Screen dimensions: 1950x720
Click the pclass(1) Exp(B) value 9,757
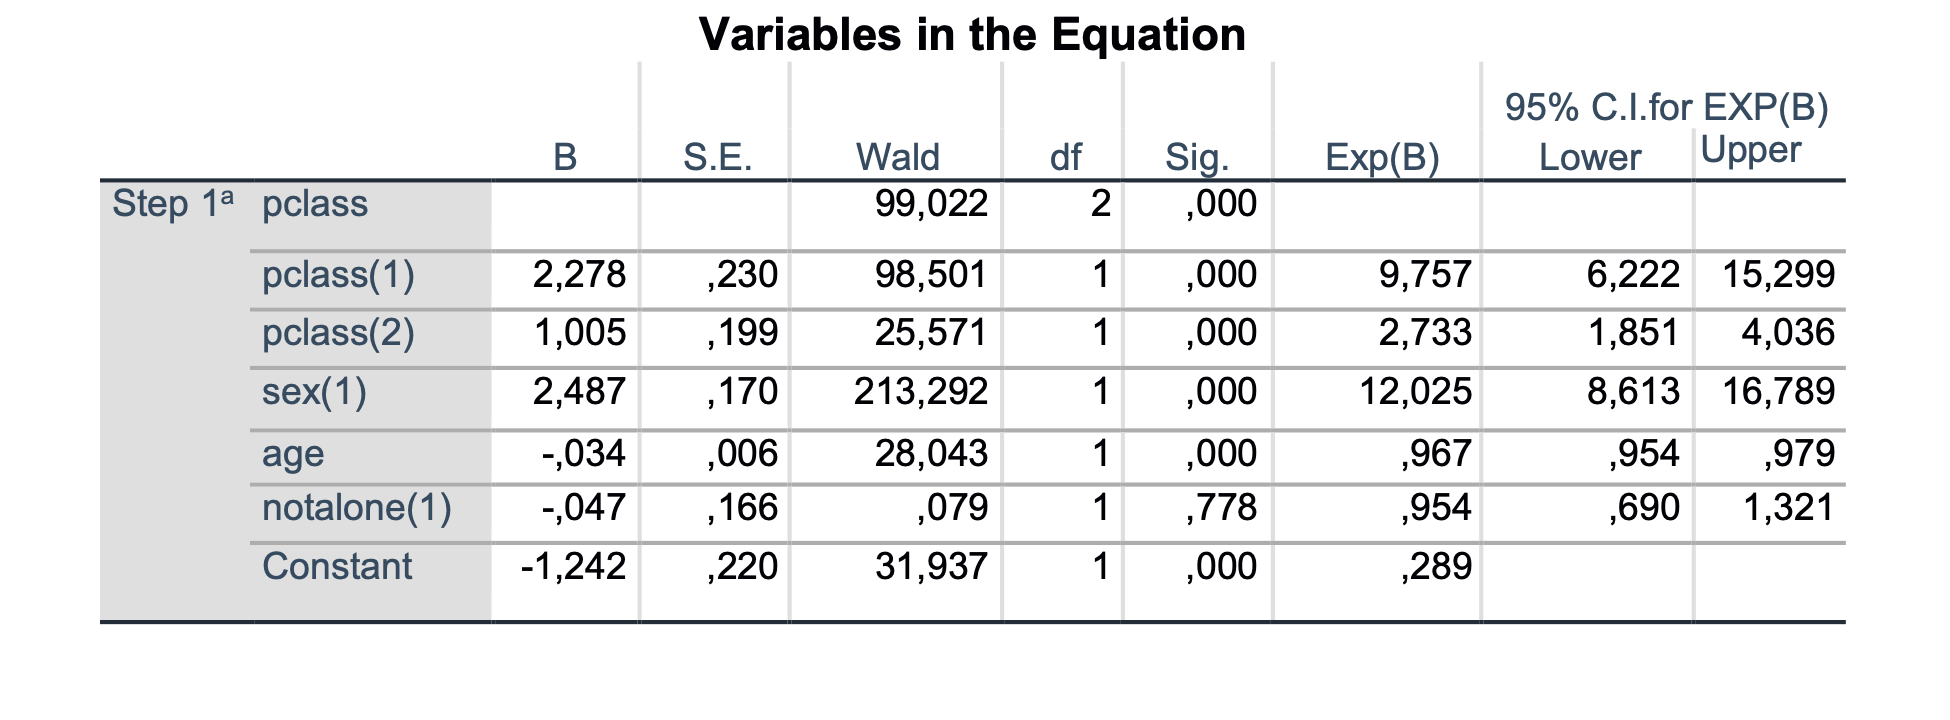click(1425, 274)
